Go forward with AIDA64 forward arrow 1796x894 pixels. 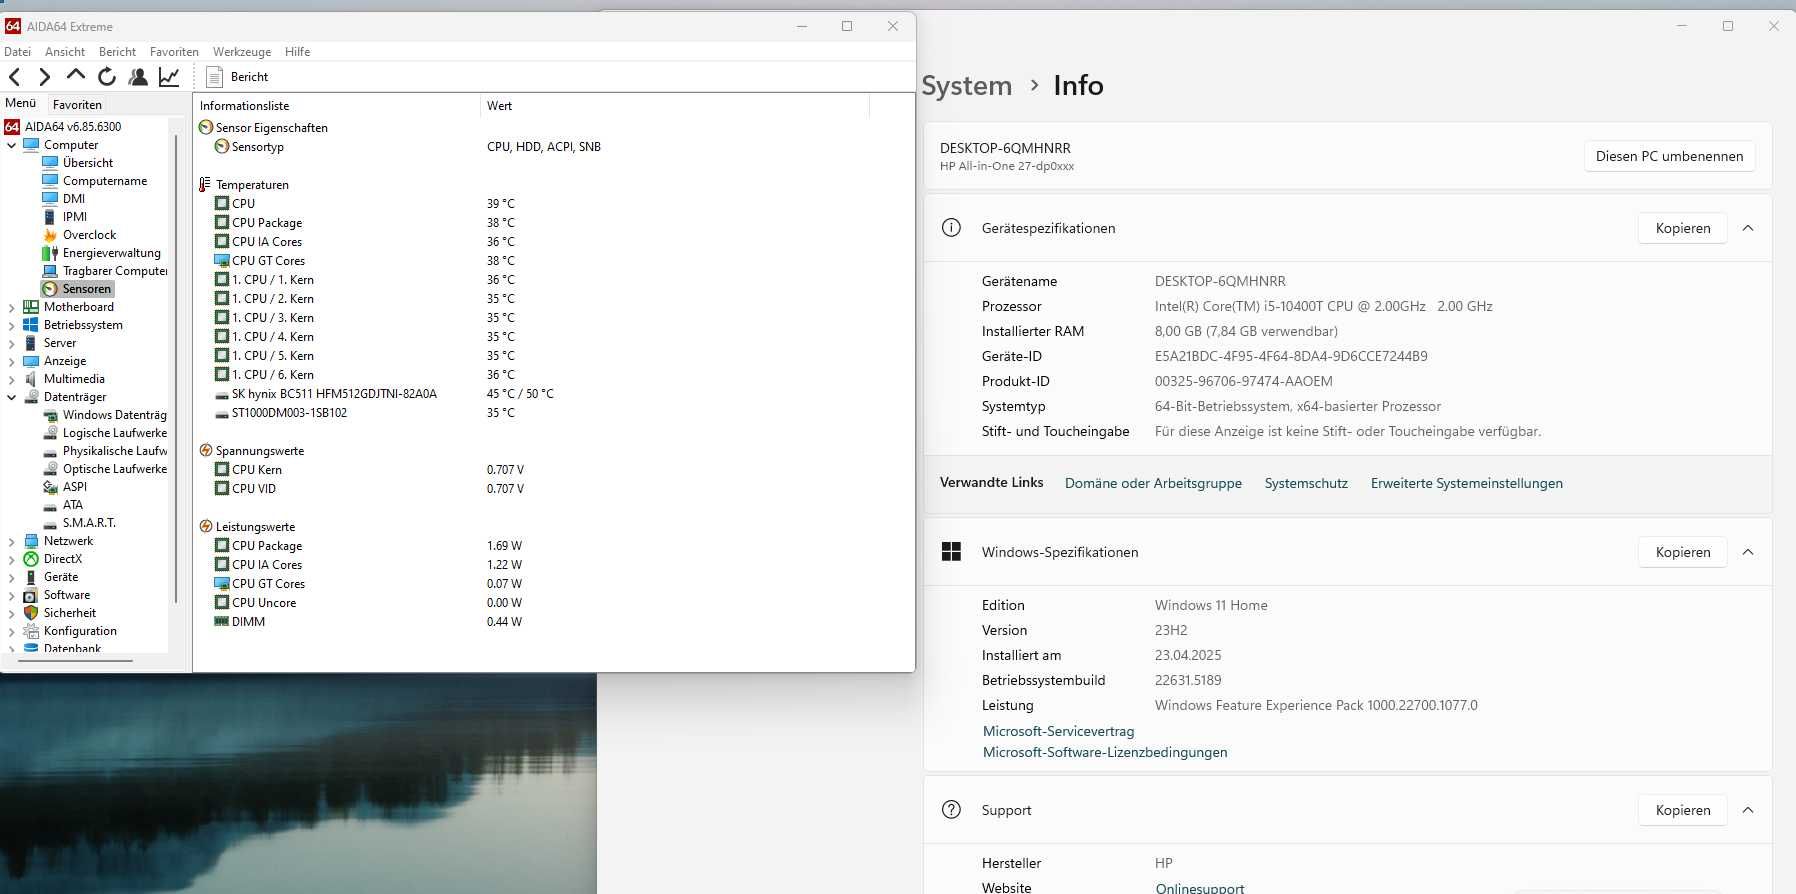pos(44,77)
